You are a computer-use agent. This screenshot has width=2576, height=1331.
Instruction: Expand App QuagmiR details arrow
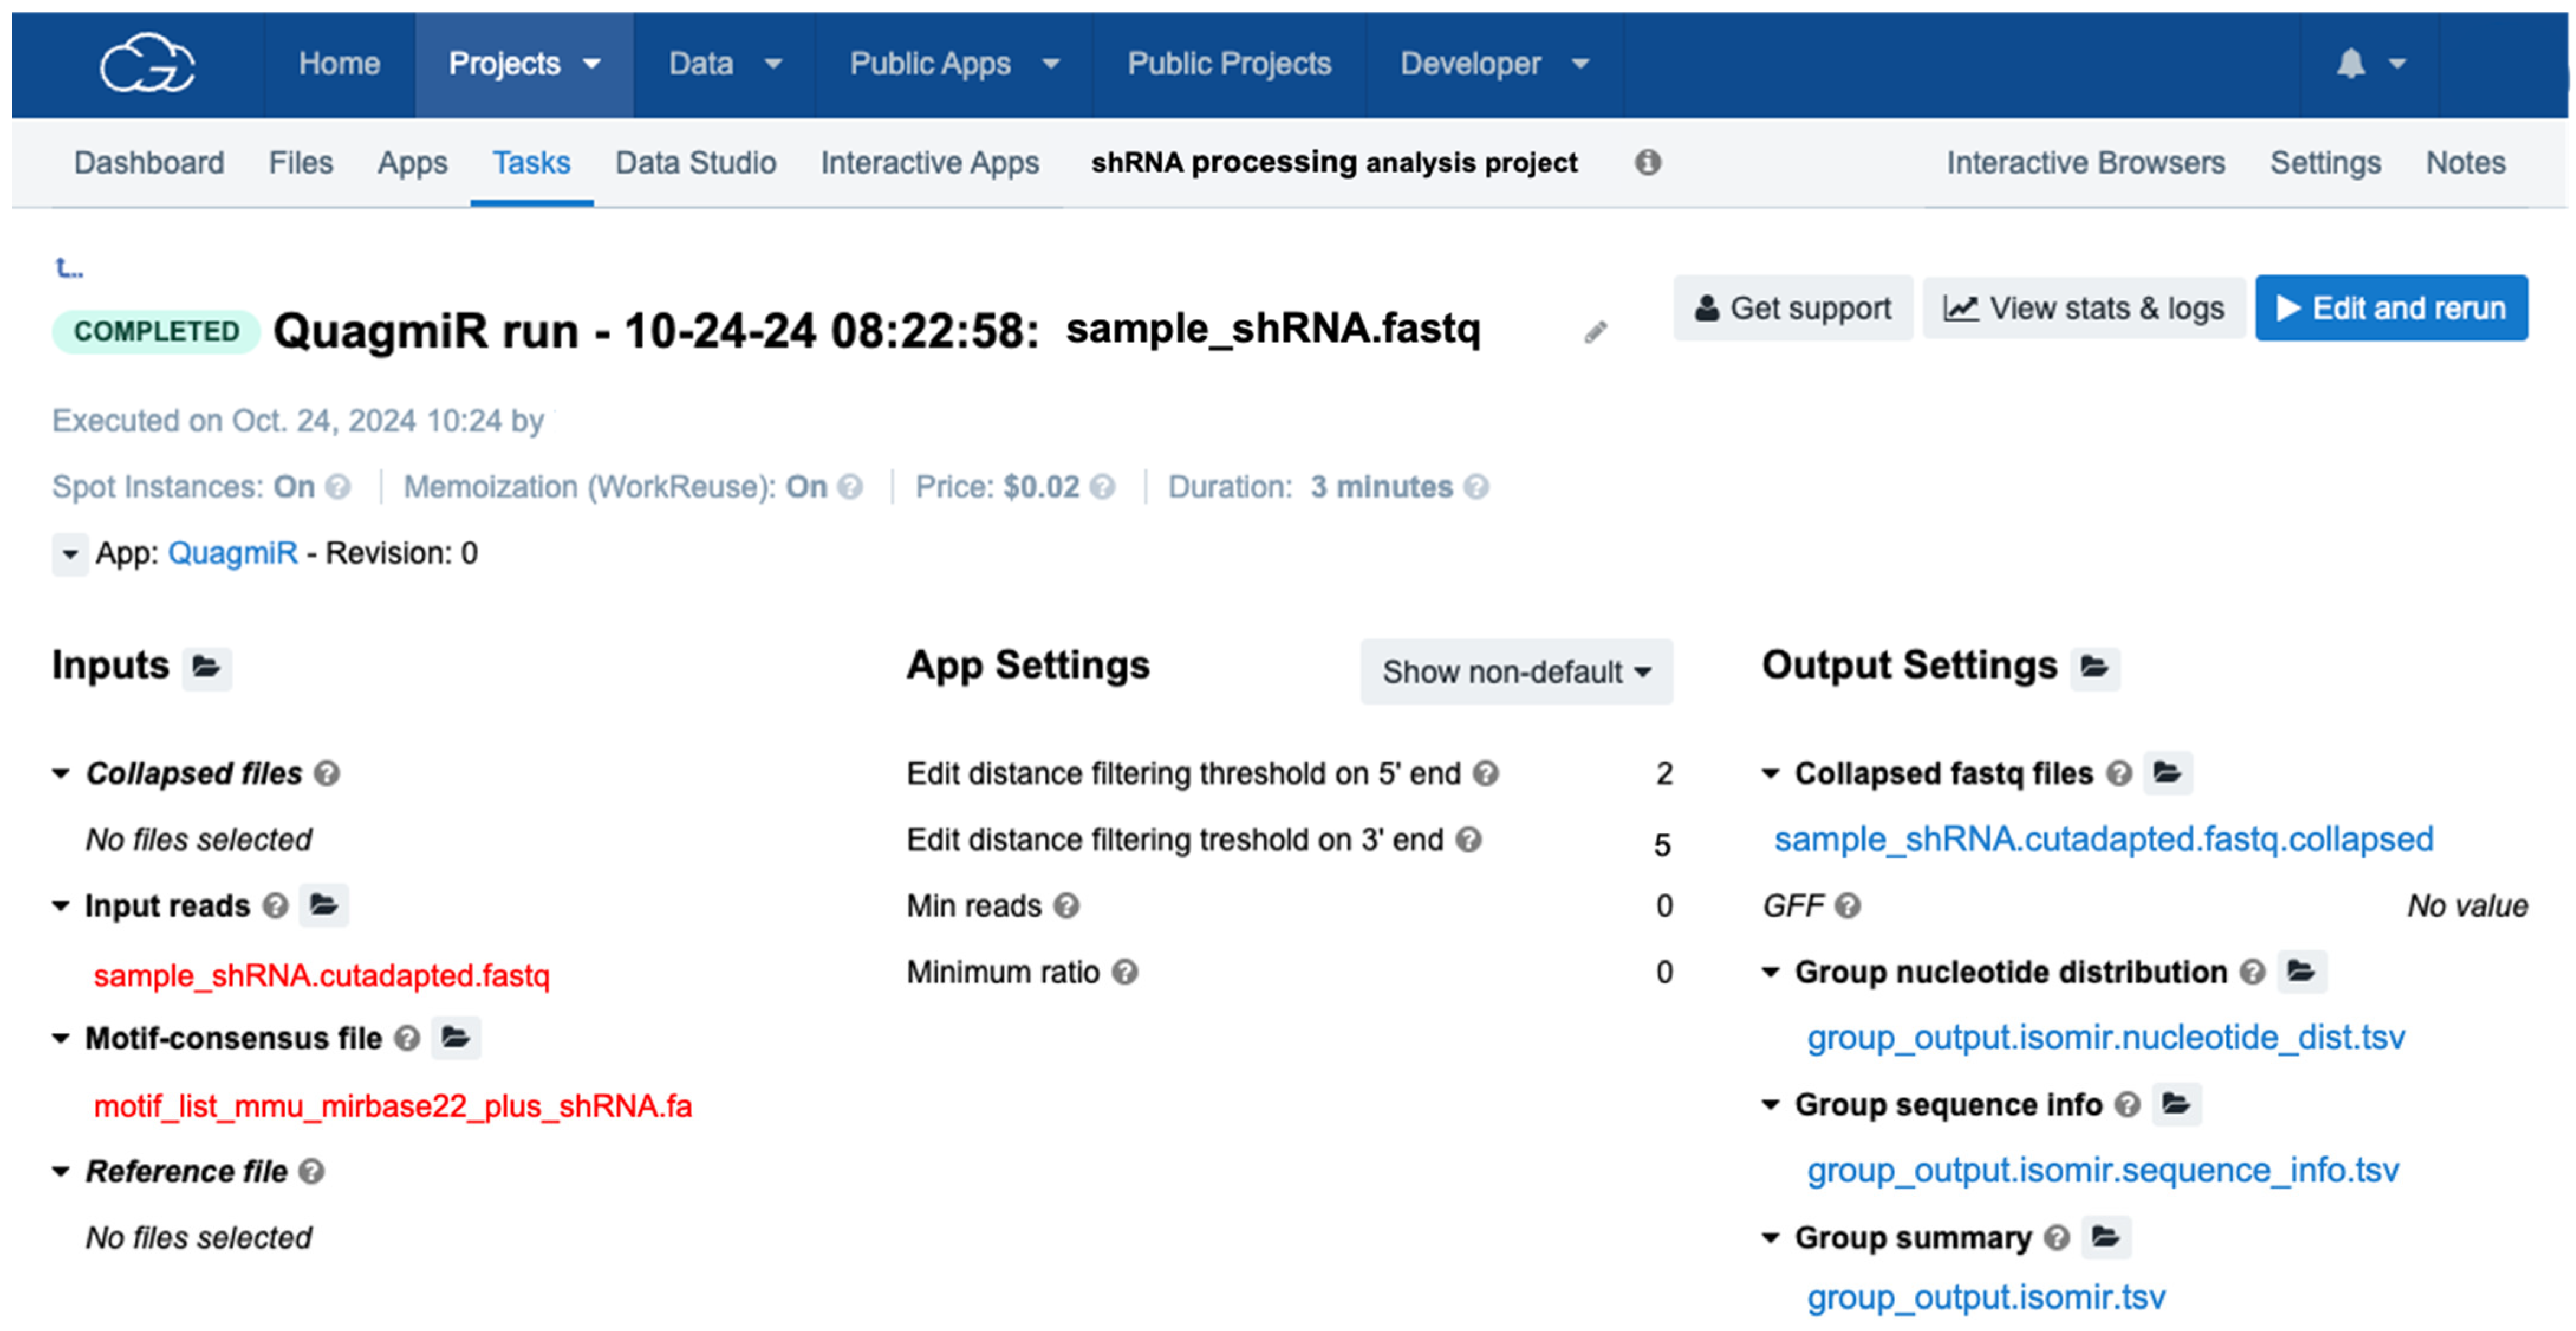point(69,554)
